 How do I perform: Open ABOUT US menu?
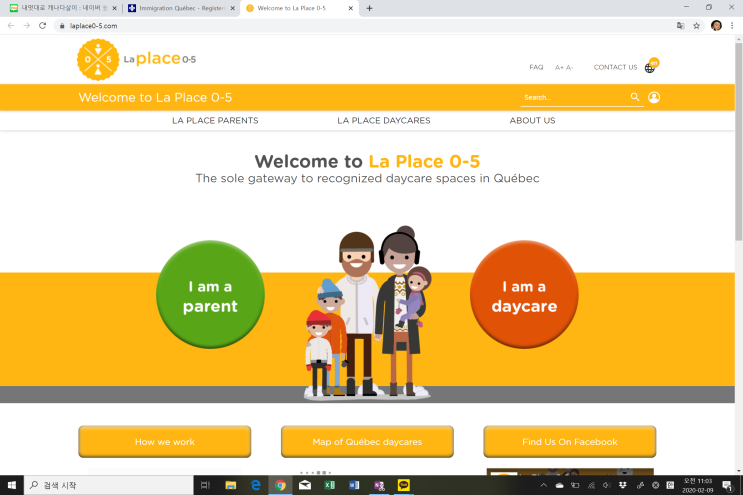point(532,121)
